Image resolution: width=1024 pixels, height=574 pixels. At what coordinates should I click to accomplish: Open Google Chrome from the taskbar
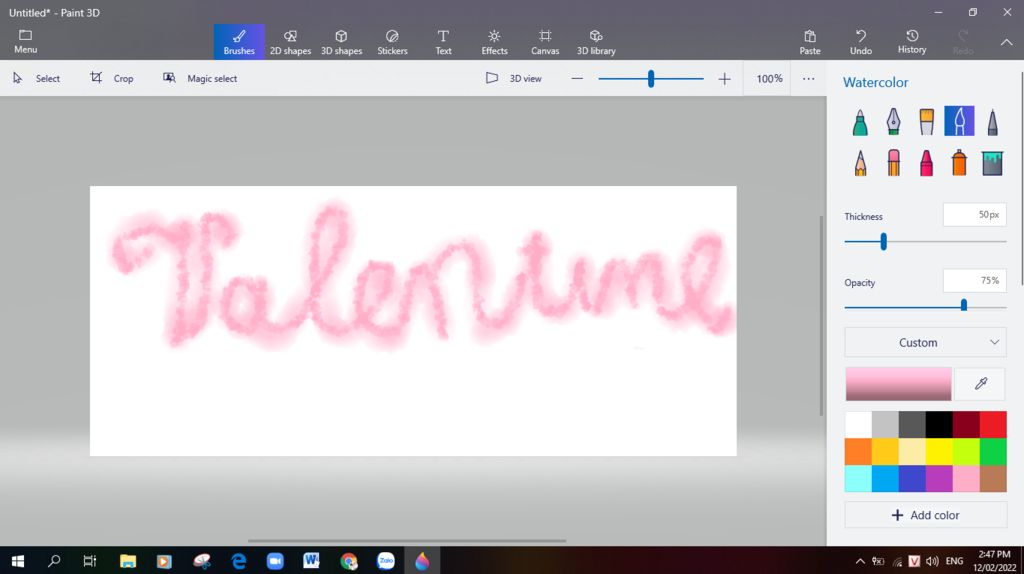[x=349, y=561]
